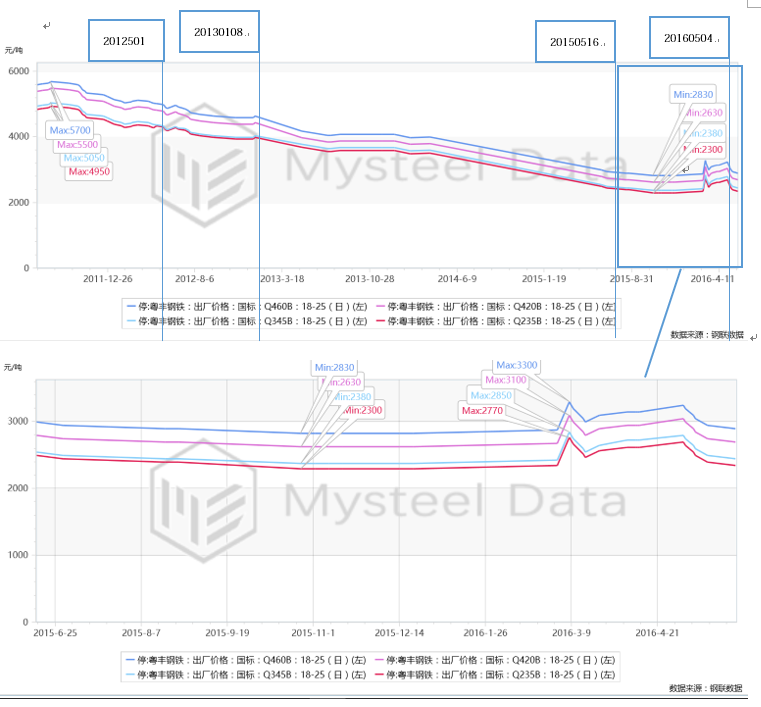Click the Max:5700 data label

pos(70,131)
